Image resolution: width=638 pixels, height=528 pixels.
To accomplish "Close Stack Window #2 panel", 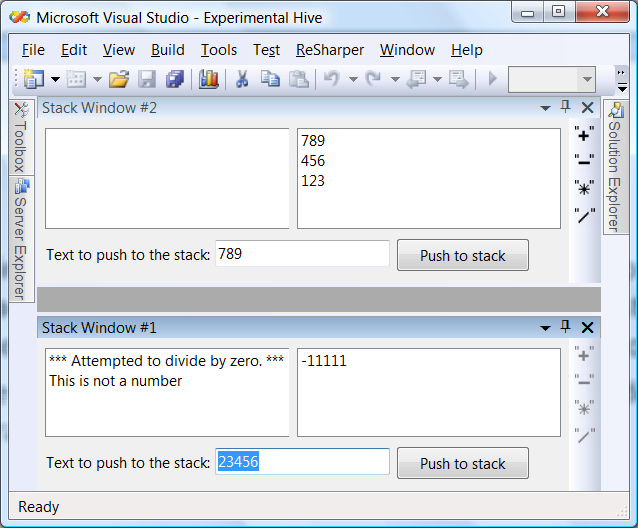I will (587, 108).
